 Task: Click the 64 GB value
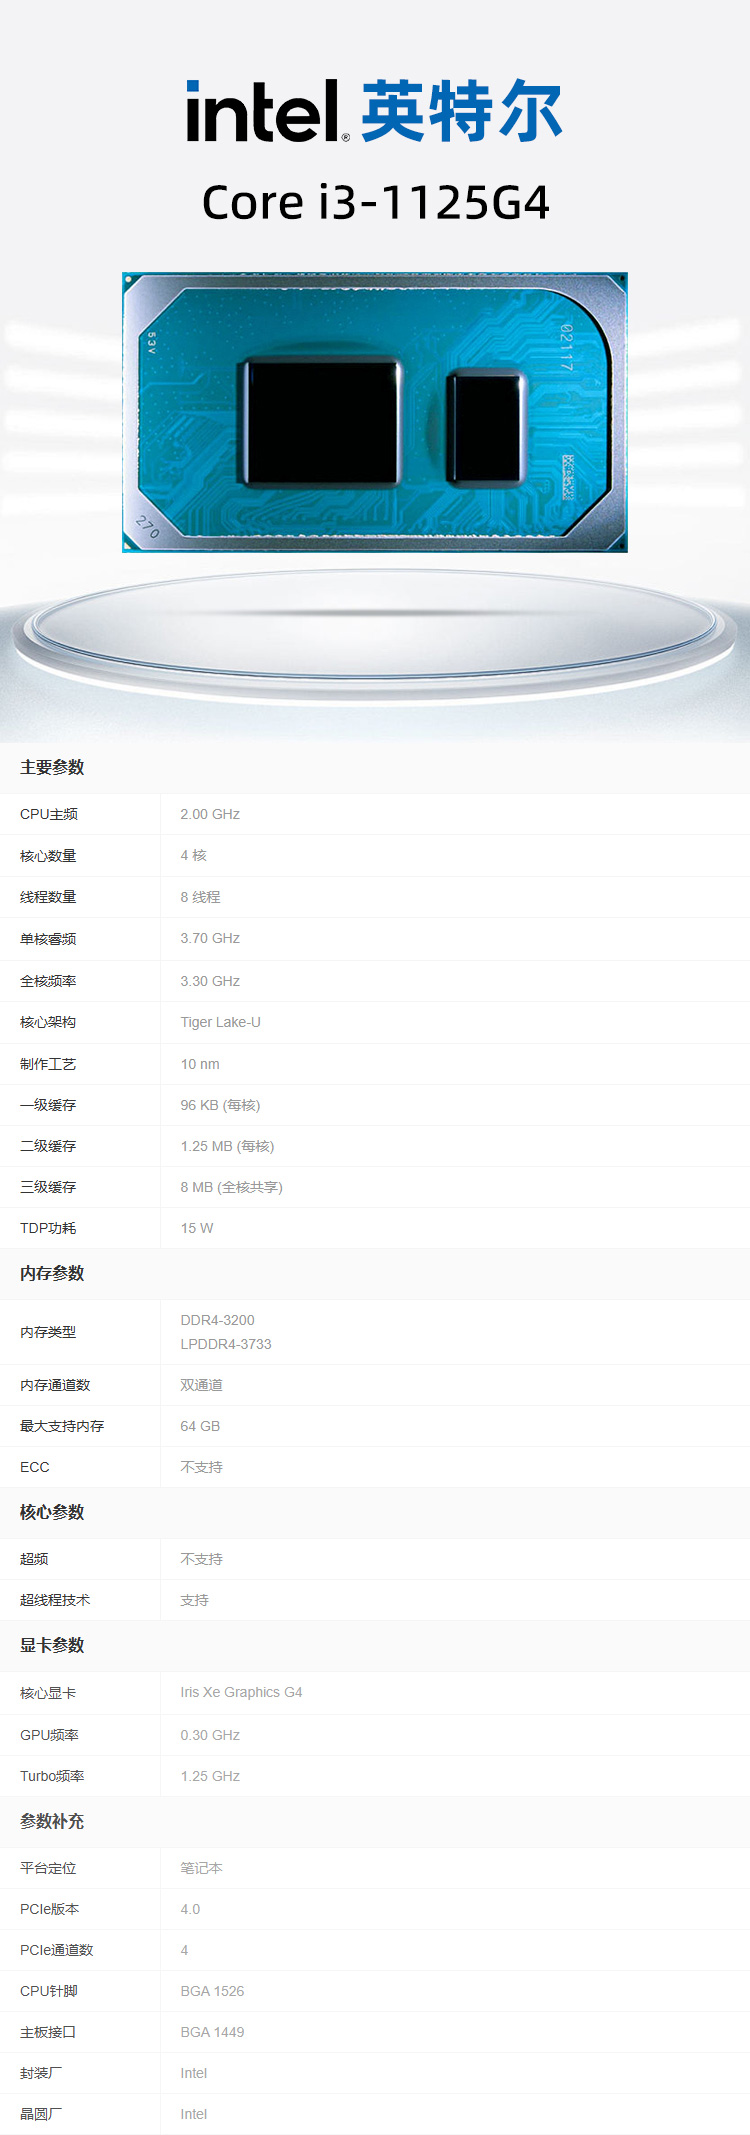200,1426
